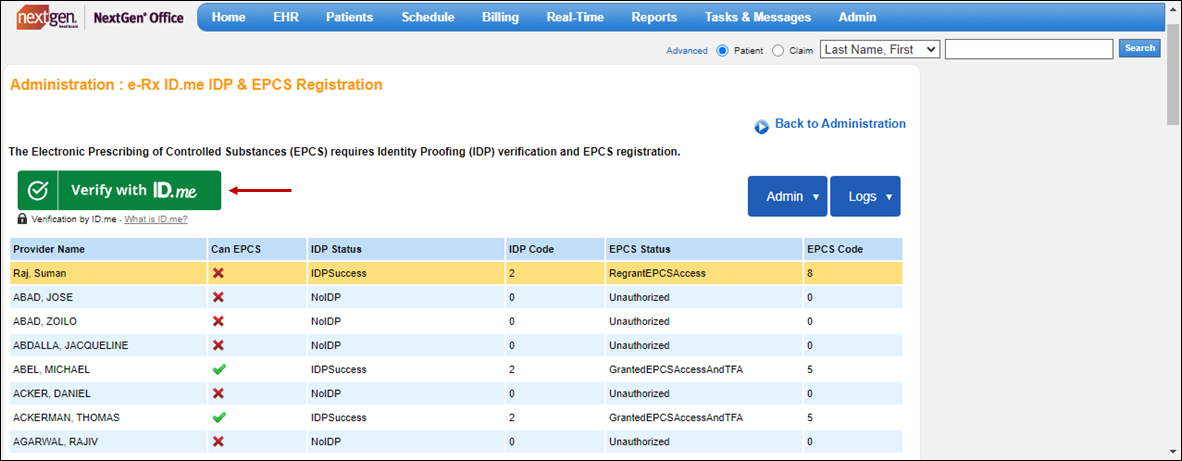The width and height of the screenshot is (1182, 461).
Task: Open the Last Name, First dropdown
Action: click(x=880, y=49)
